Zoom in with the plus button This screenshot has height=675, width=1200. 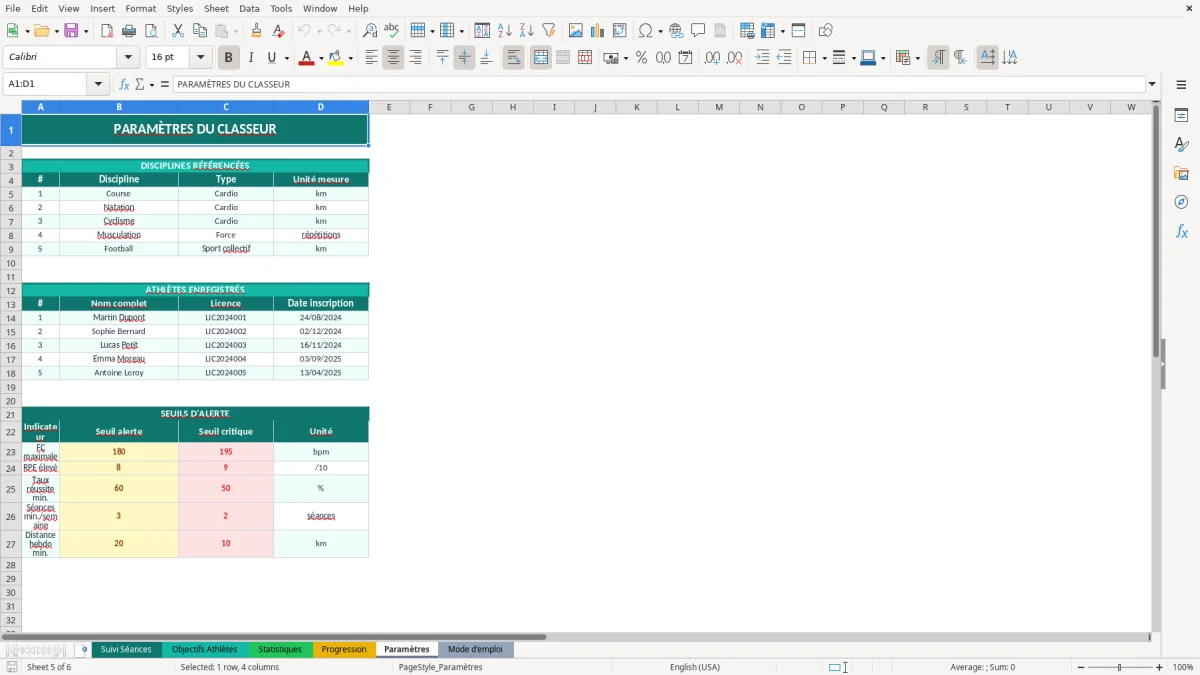tap(1159, 667)
